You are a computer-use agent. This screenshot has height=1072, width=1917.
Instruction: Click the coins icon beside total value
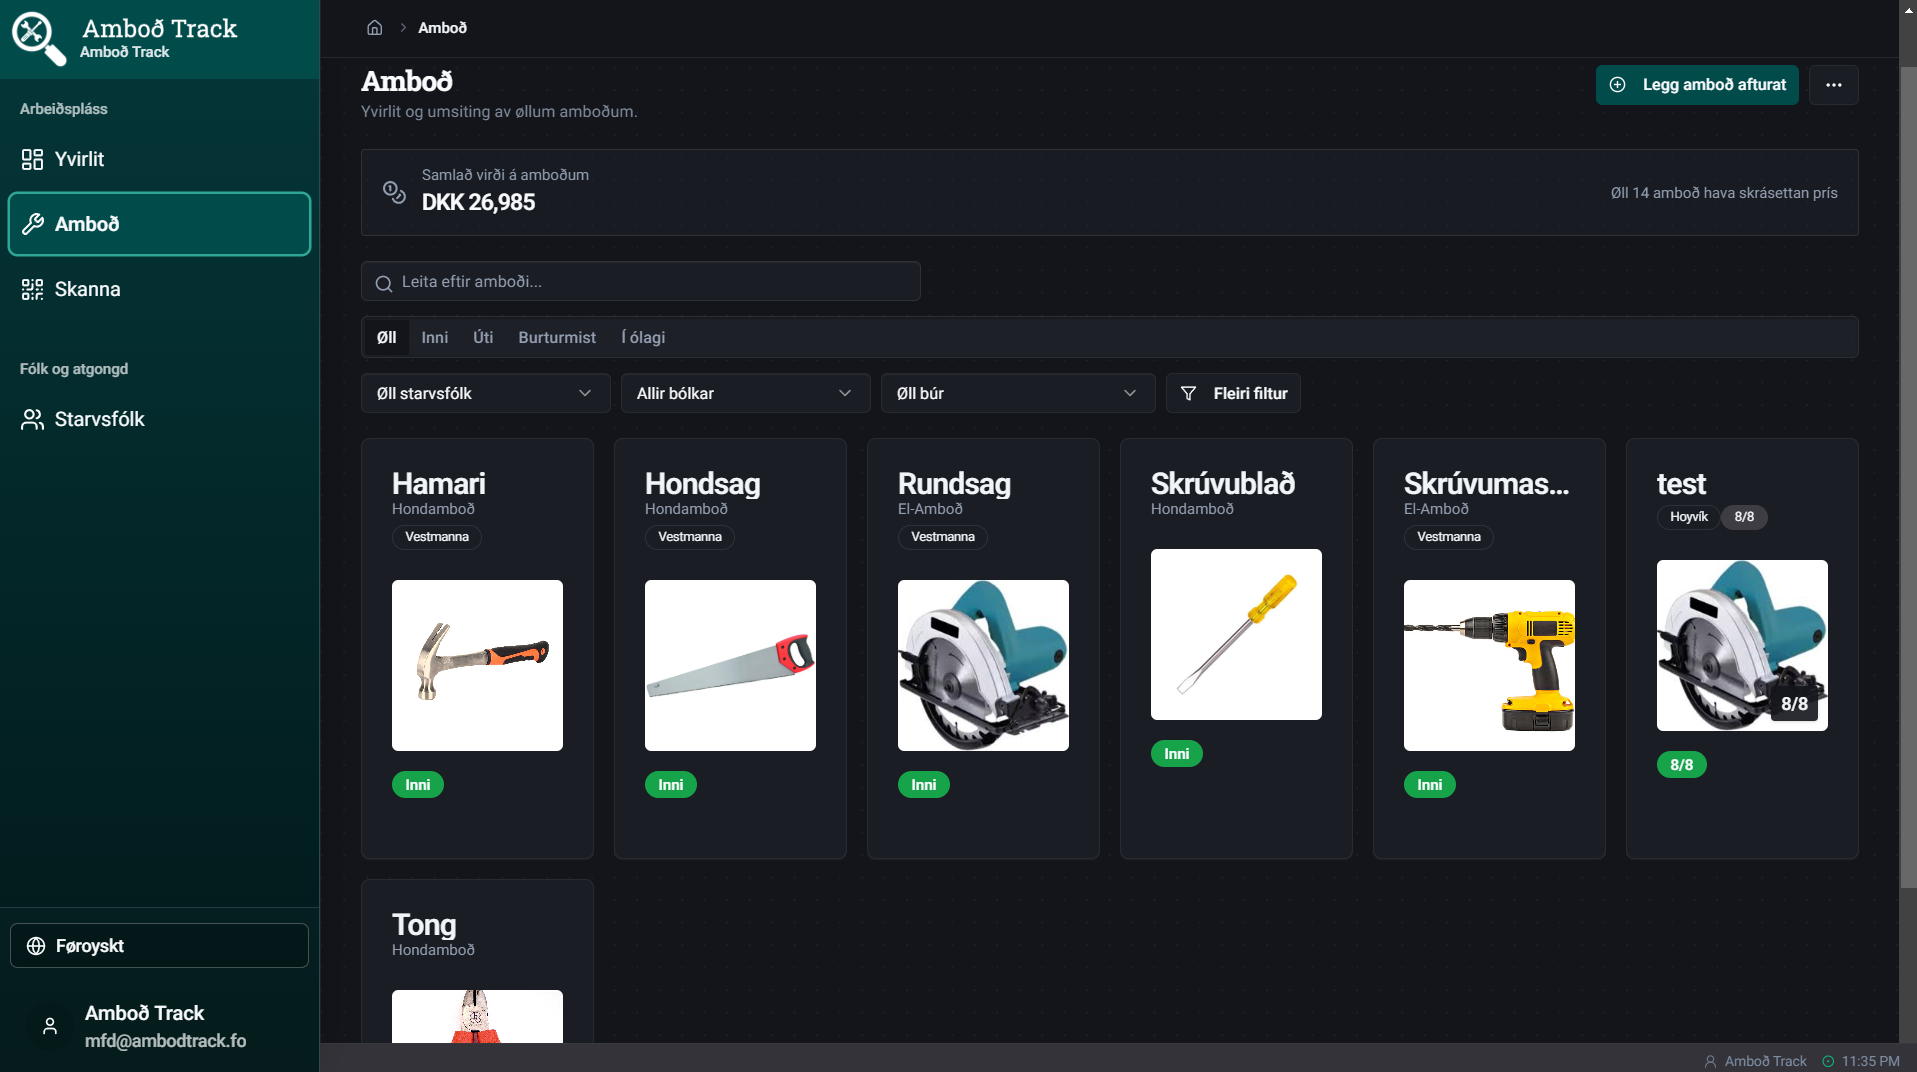394,192
